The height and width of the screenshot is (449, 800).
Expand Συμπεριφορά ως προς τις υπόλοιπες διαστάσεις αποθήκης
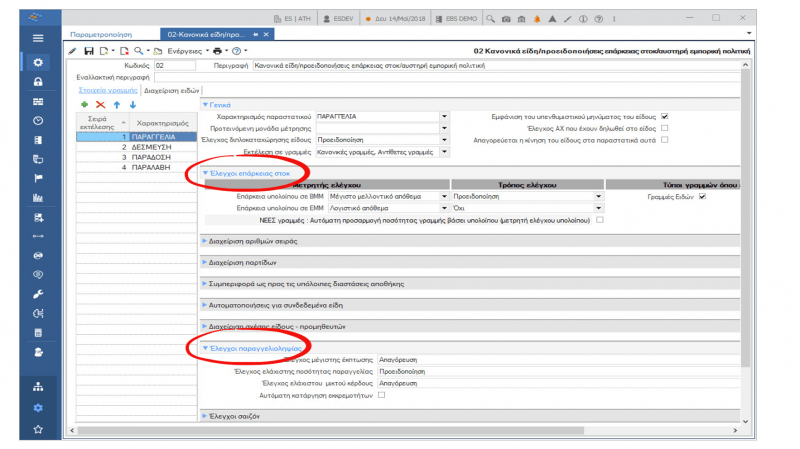[205, 284]
